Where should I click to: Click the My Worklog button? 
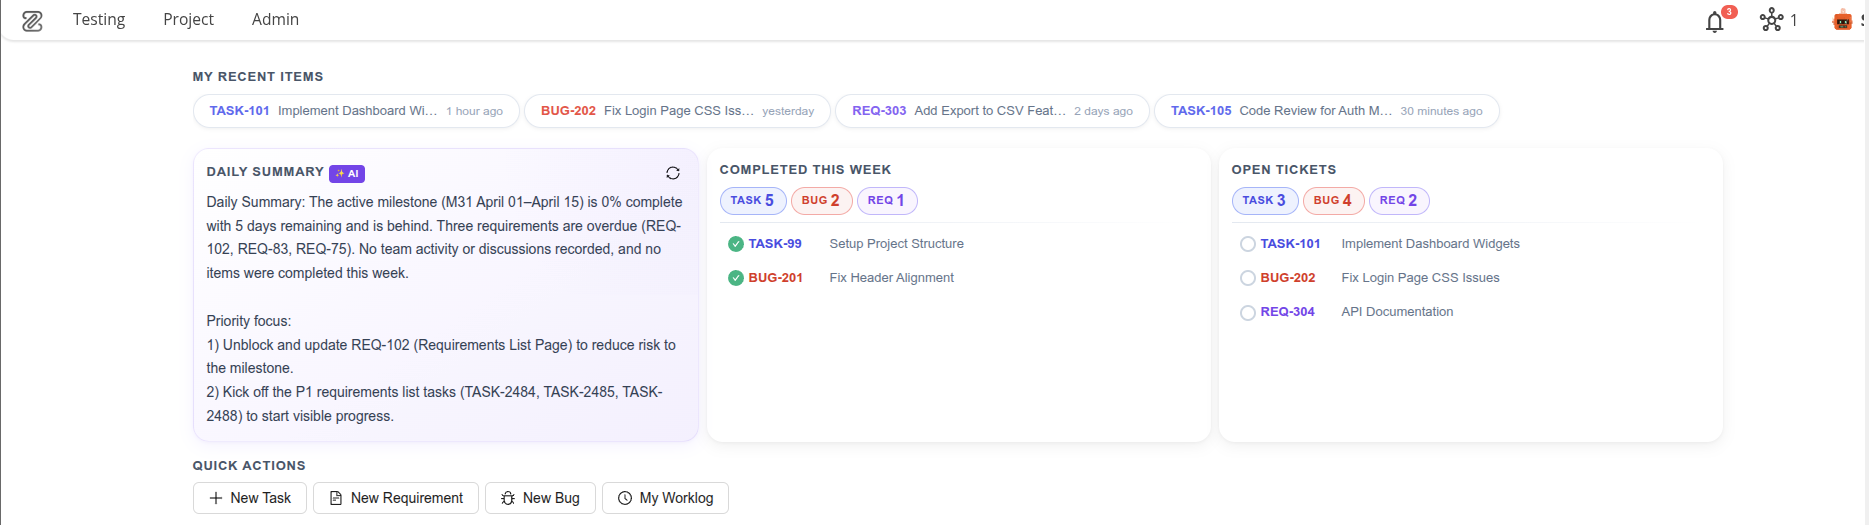(x=665, y=498)
